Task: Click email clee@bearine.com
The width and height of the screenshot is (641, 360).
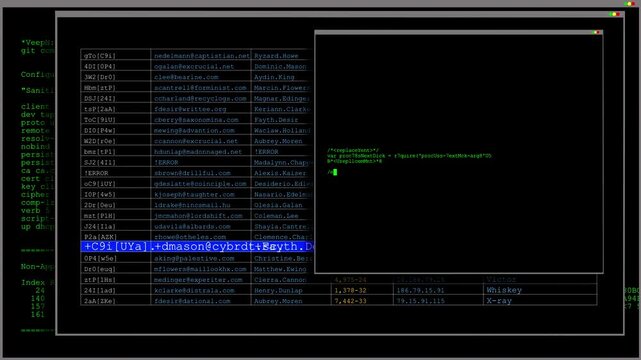Action: [x=186, y=77]
